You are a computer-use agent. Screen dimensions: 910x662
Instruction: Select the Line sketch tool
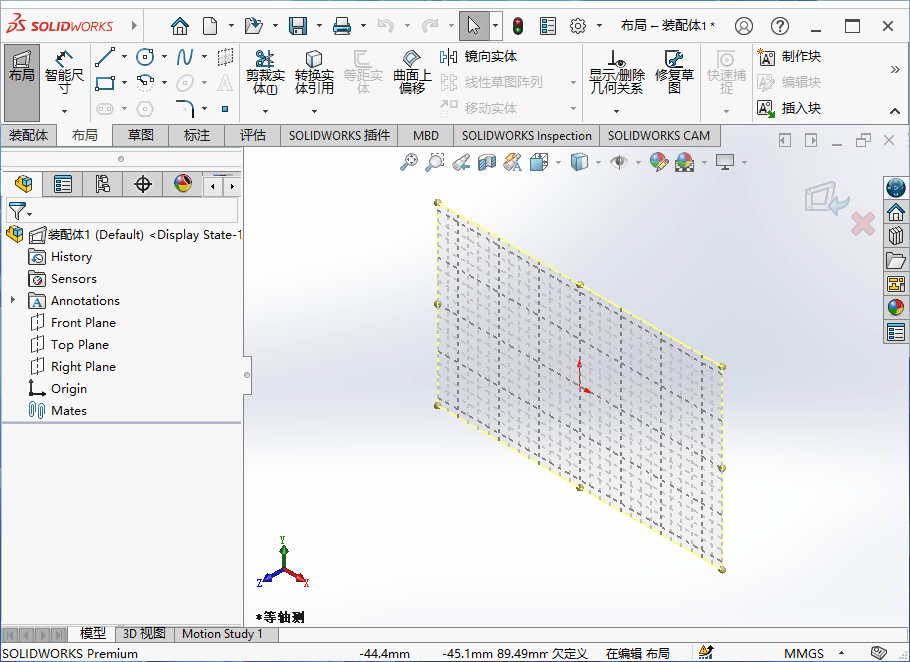pos(105,57)
